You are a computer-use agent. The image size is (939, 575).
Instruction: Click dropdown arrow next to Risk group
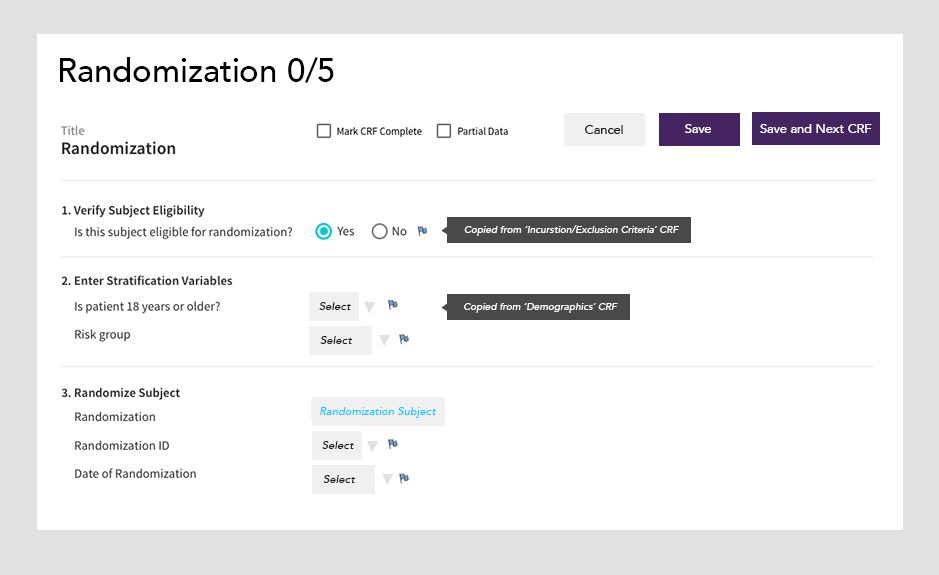(x=384, y=341)
